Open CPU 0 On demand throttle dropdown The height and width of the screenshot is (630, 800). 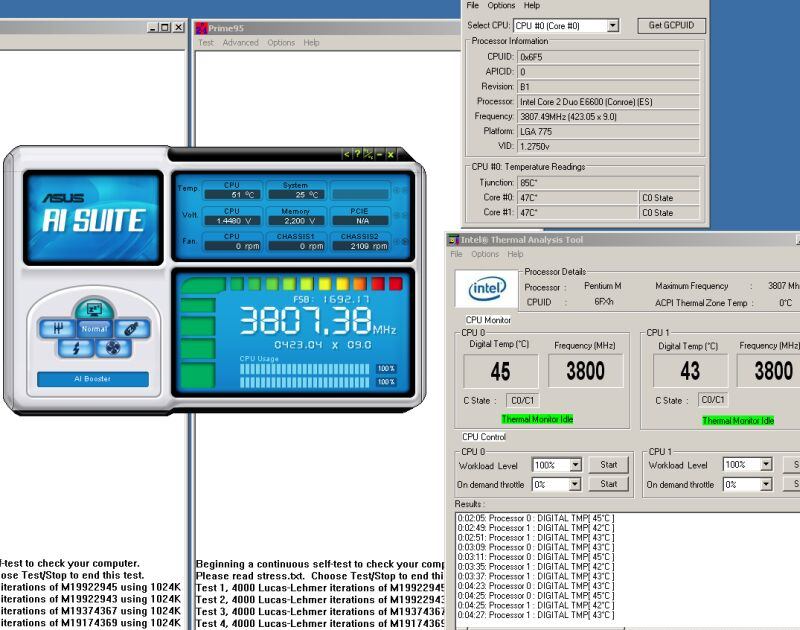click(575, 484)
